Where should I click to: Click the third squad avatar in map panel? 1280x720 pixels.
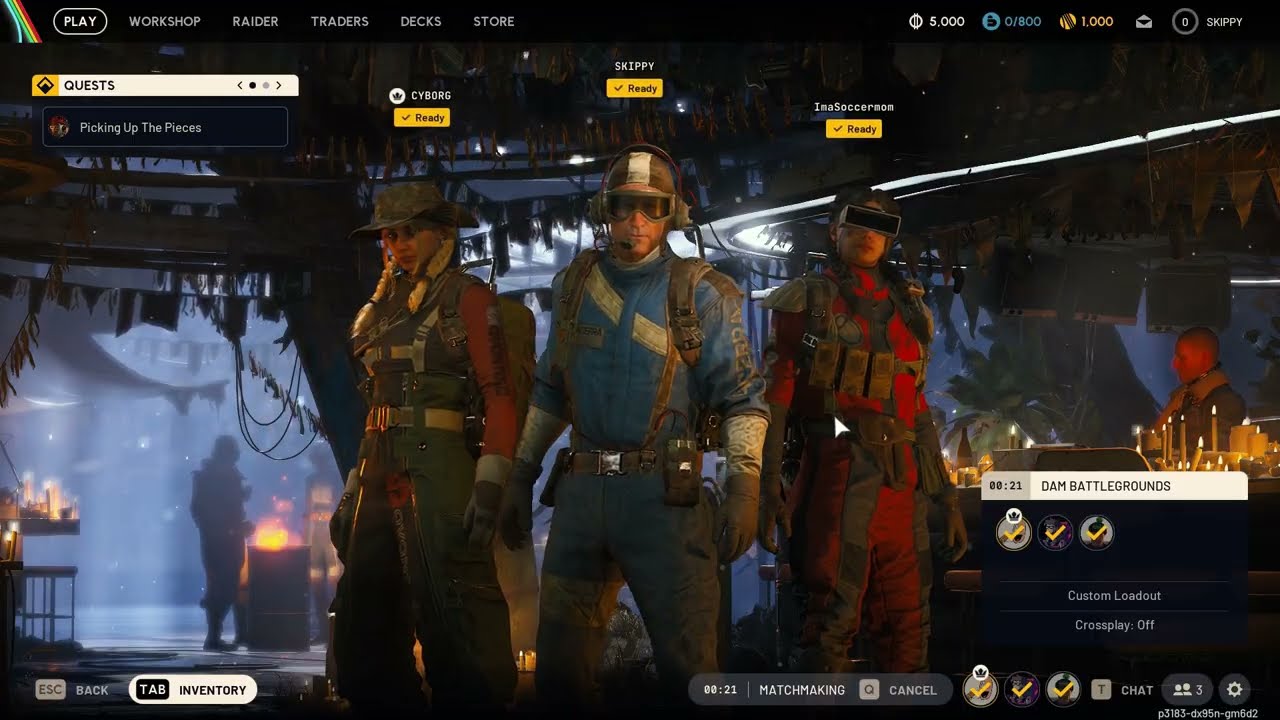[x=1096, y=533]
